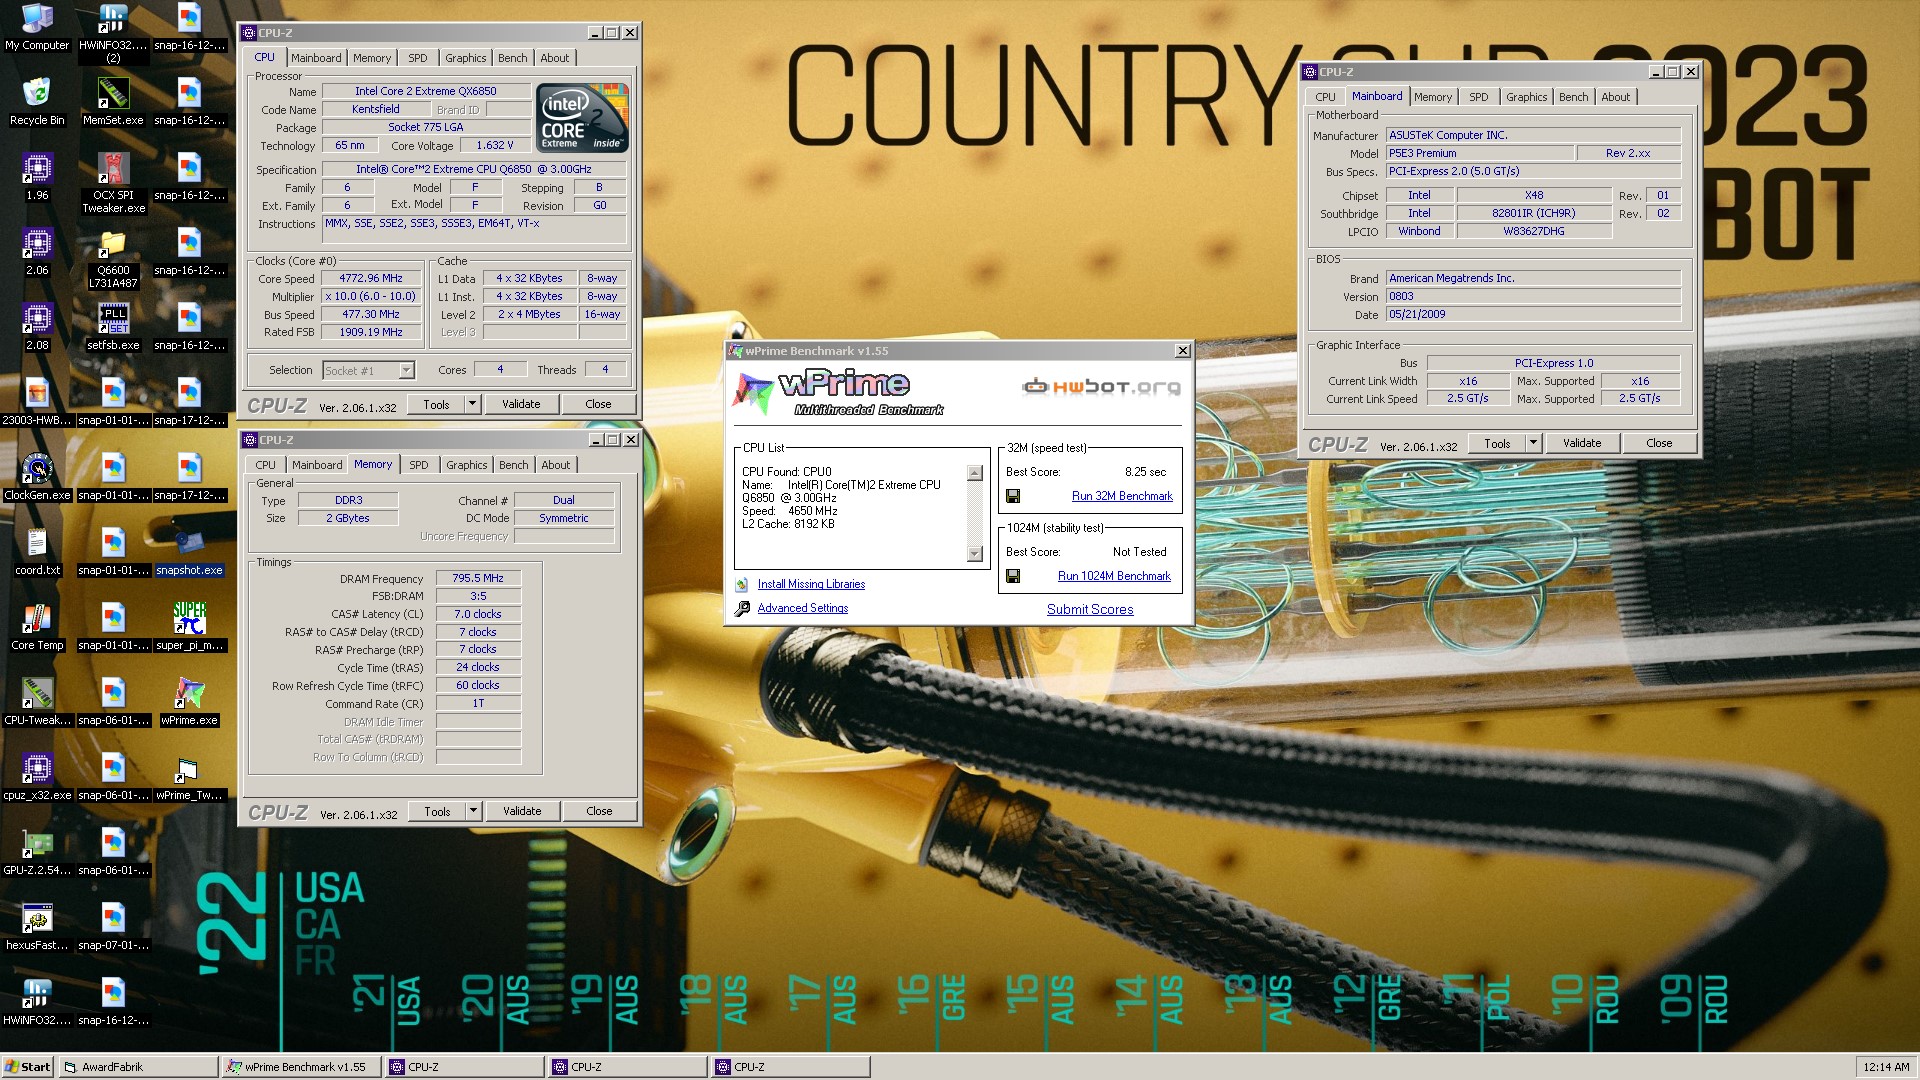
Task: Click the DRAM Frequency 795.5 MHz field
Action: tap(478, 578)
